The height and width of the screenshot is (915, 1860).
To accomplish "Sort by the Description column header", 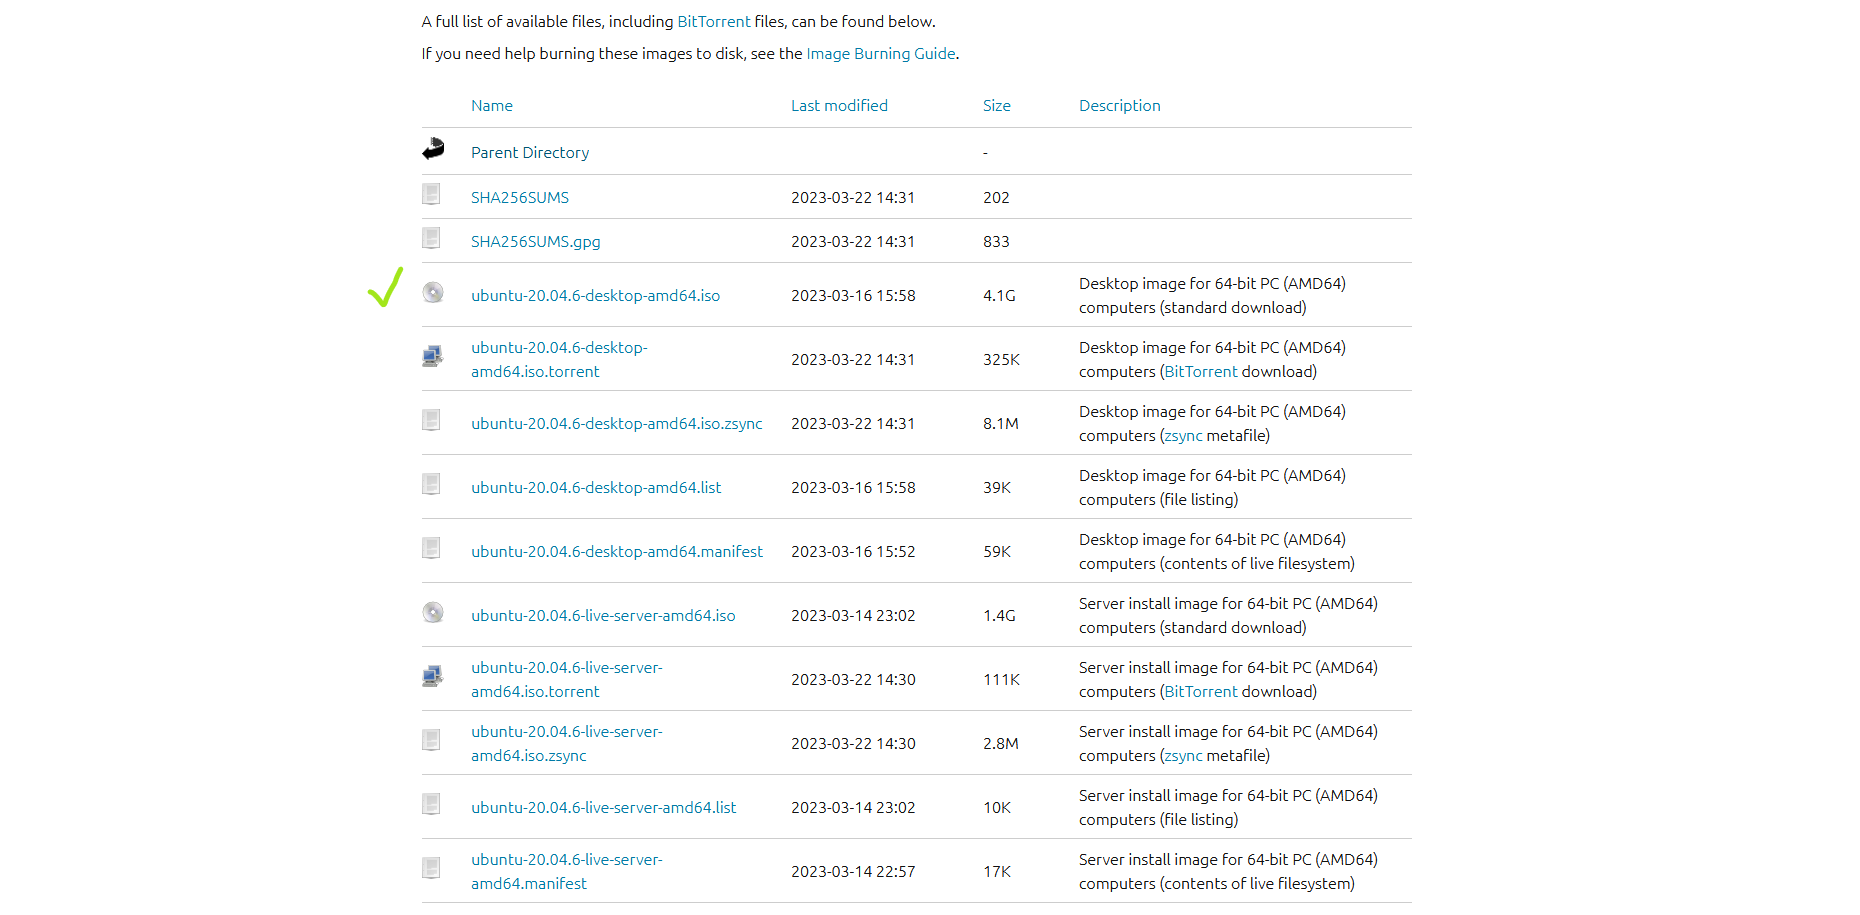I will (1119, 106).
